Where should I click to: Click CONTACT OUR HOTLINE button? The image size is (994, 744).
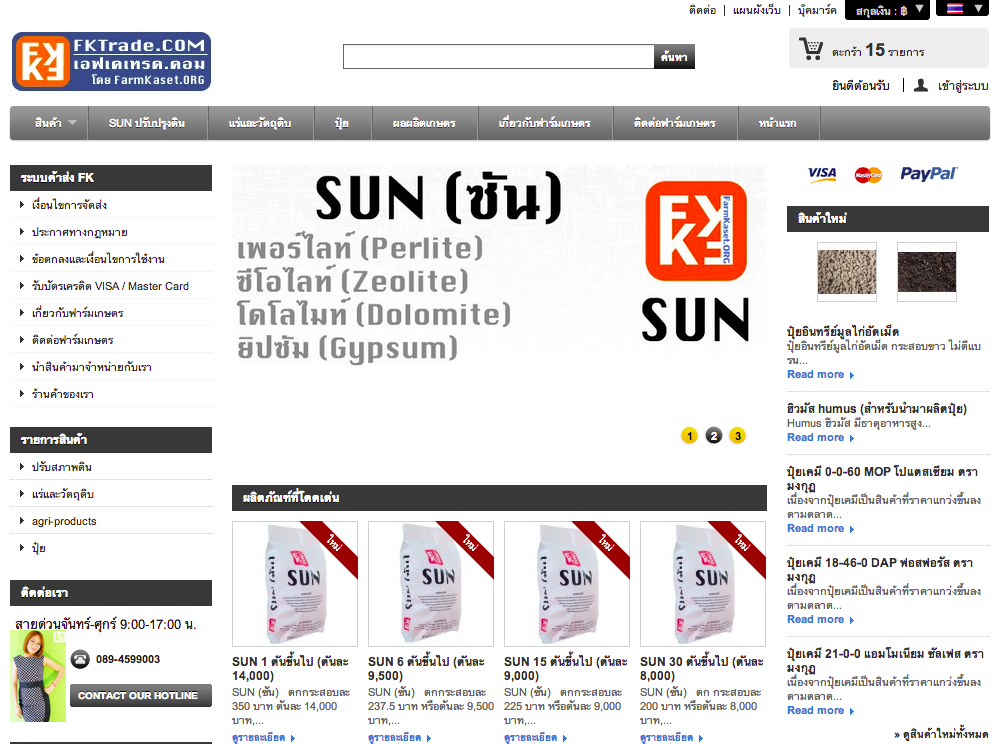pyautogui.click(x=141, y=695)
